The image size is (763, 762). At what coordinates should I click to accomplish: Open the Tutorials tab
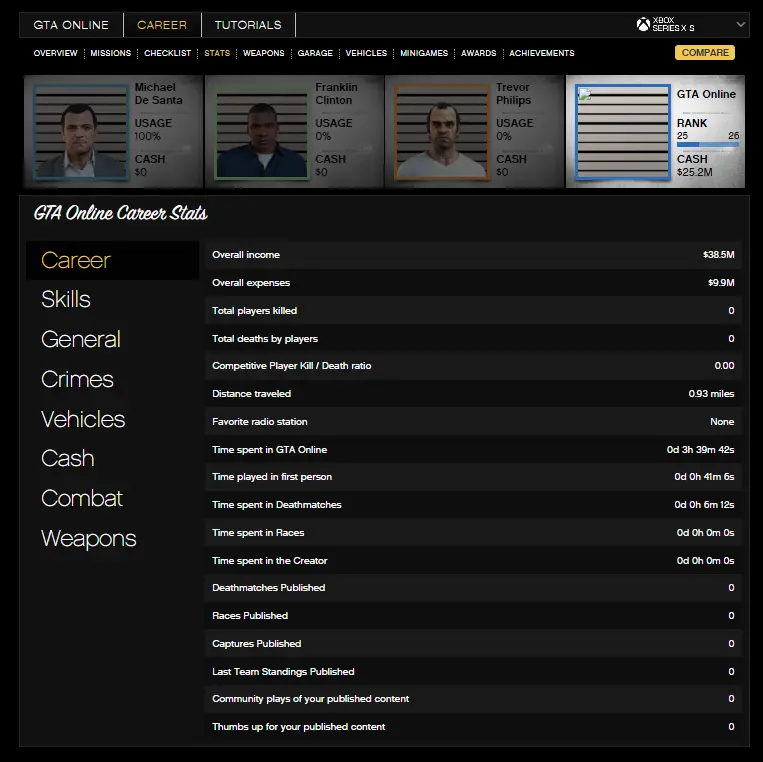pyautogui.click(x=248, y=25)
